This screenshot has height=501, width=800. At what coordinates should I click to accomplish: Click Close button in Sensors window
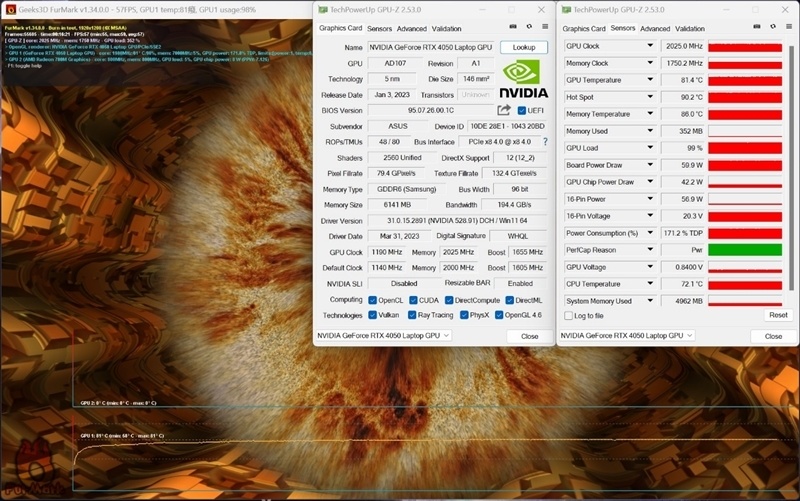[773, 336]
